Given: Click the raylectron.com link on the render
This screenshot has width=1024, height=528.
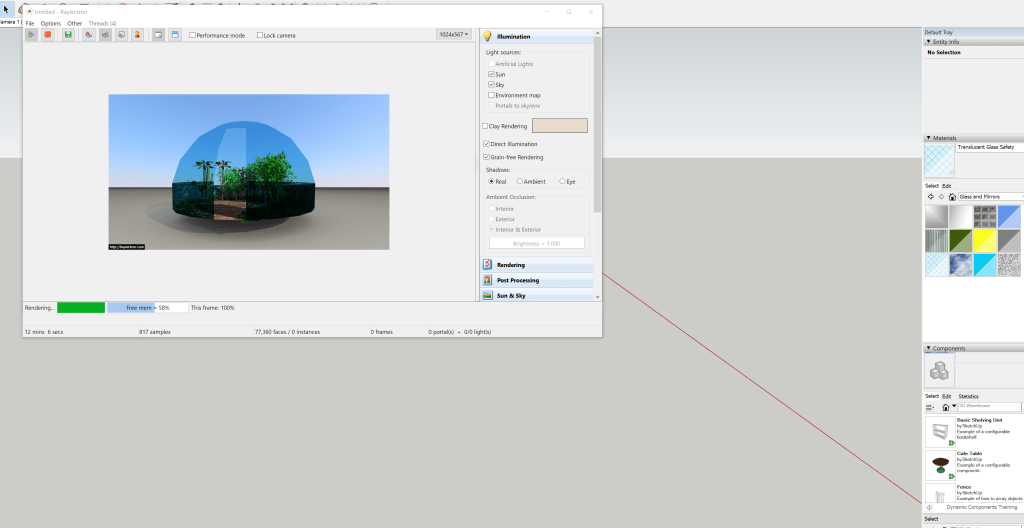Looking at the screenshot, I should pos(127,246).
